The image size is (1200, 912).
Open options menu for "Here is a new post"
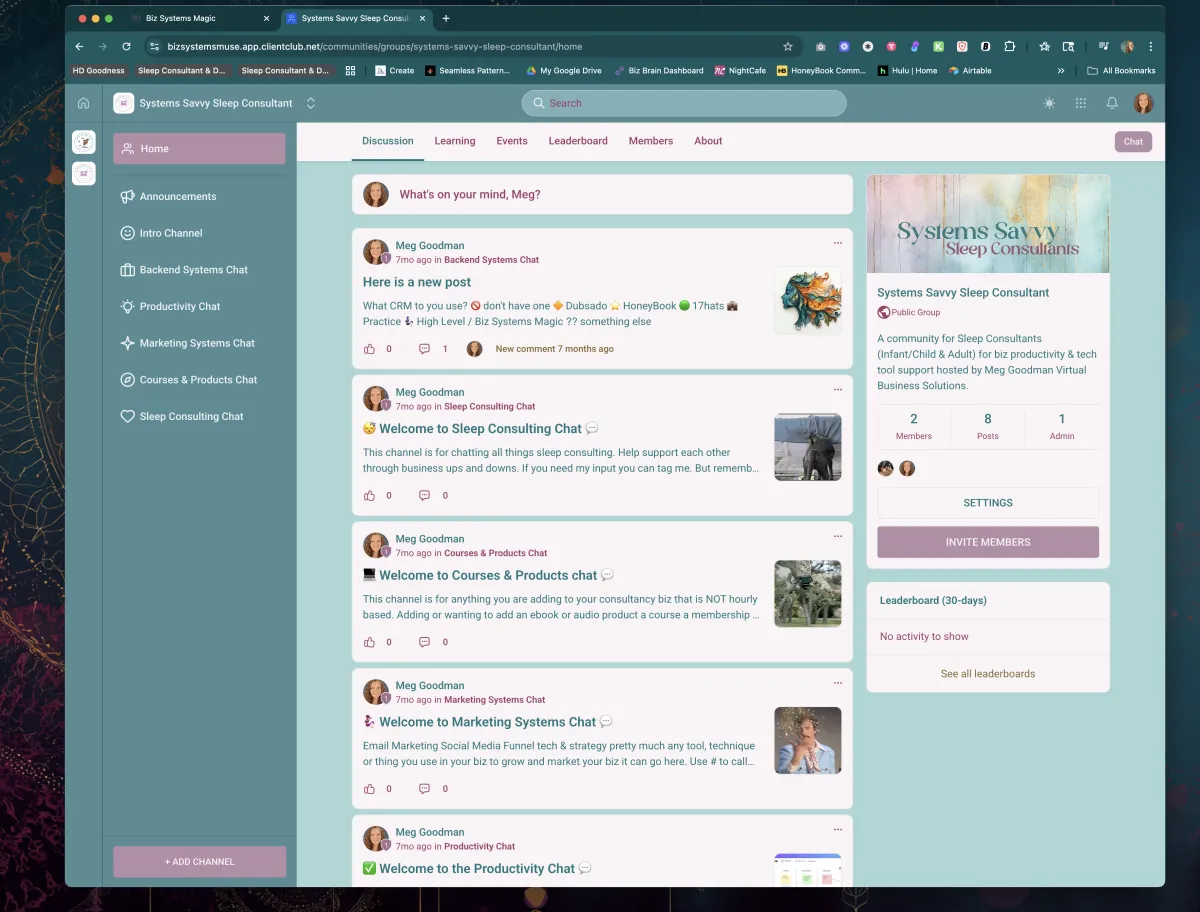[838, 243]
